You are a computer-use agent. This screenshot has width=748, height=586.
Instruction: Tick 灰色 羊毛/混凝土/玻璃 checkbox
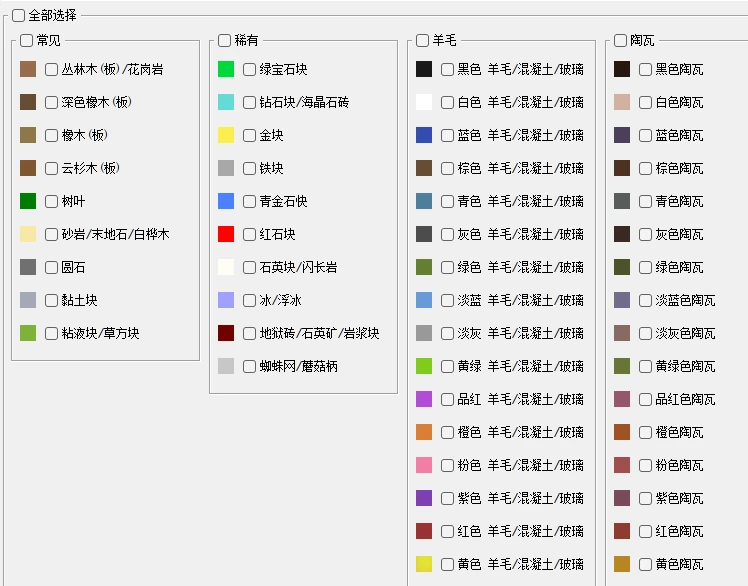447,234
